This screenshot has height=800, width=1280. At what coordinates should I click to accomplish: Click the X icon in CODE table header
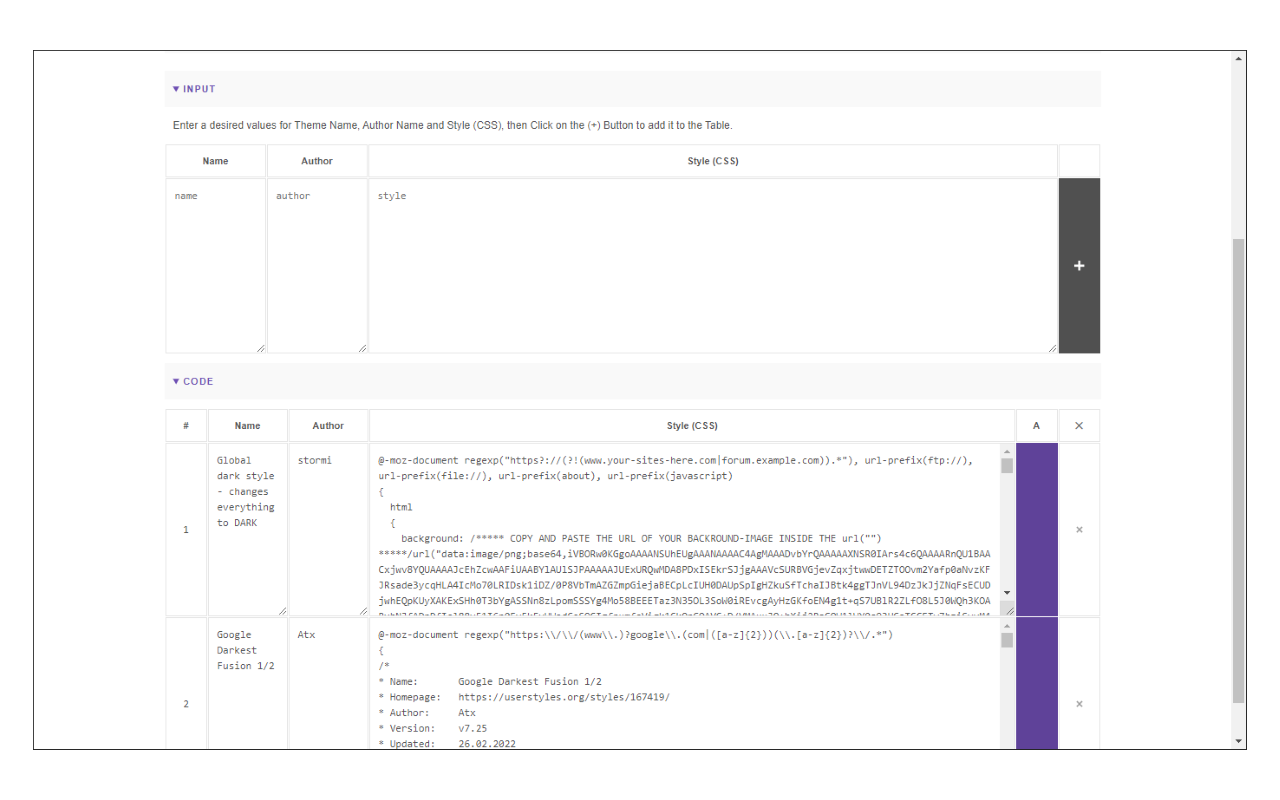[x=1079, y=426]
